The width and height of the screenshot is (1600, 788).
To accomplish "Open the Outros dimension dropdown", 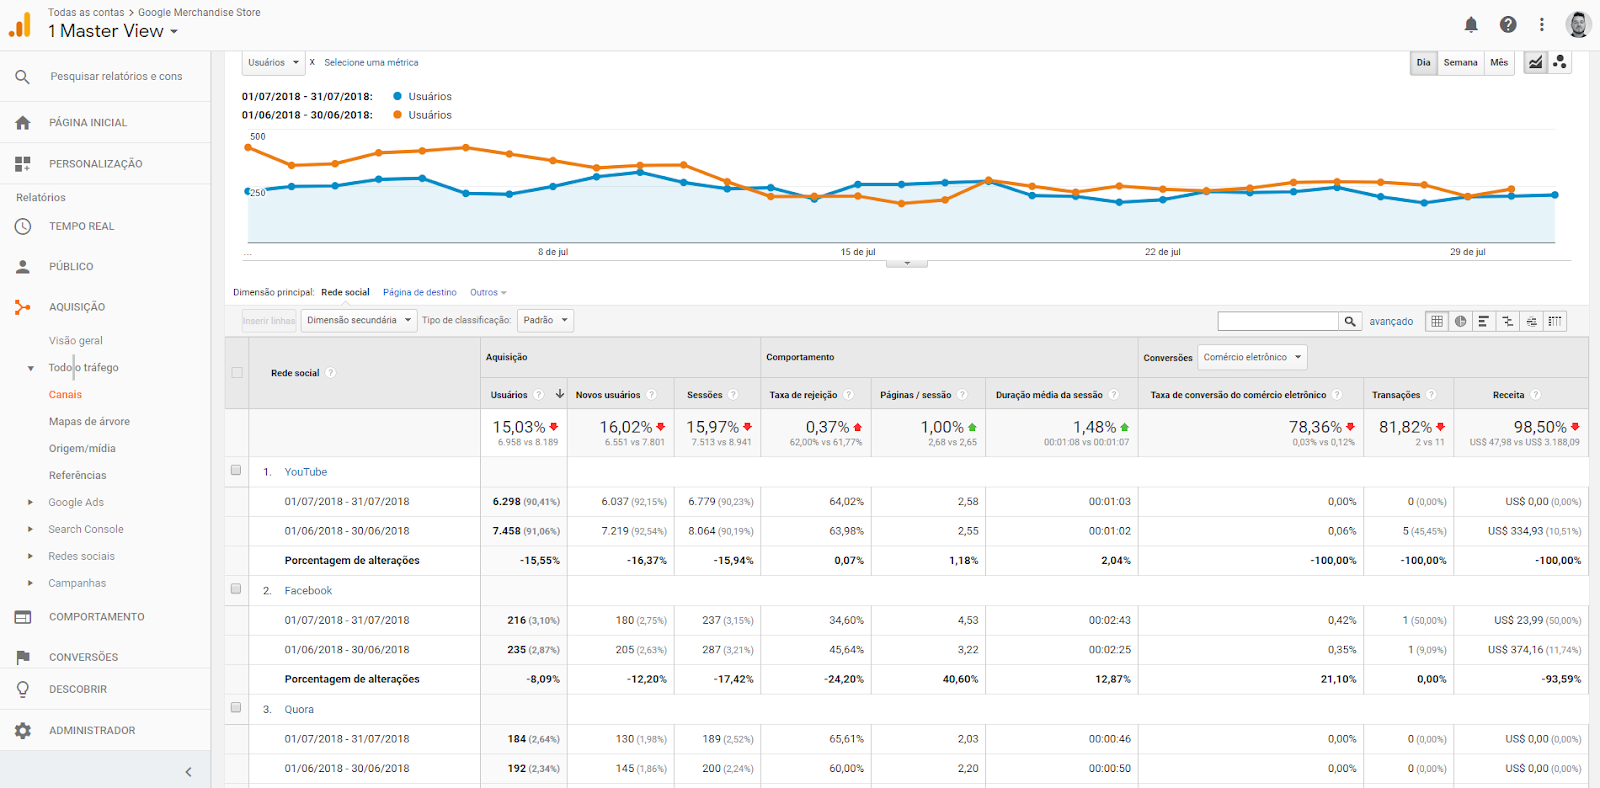I will coord(488,293).
